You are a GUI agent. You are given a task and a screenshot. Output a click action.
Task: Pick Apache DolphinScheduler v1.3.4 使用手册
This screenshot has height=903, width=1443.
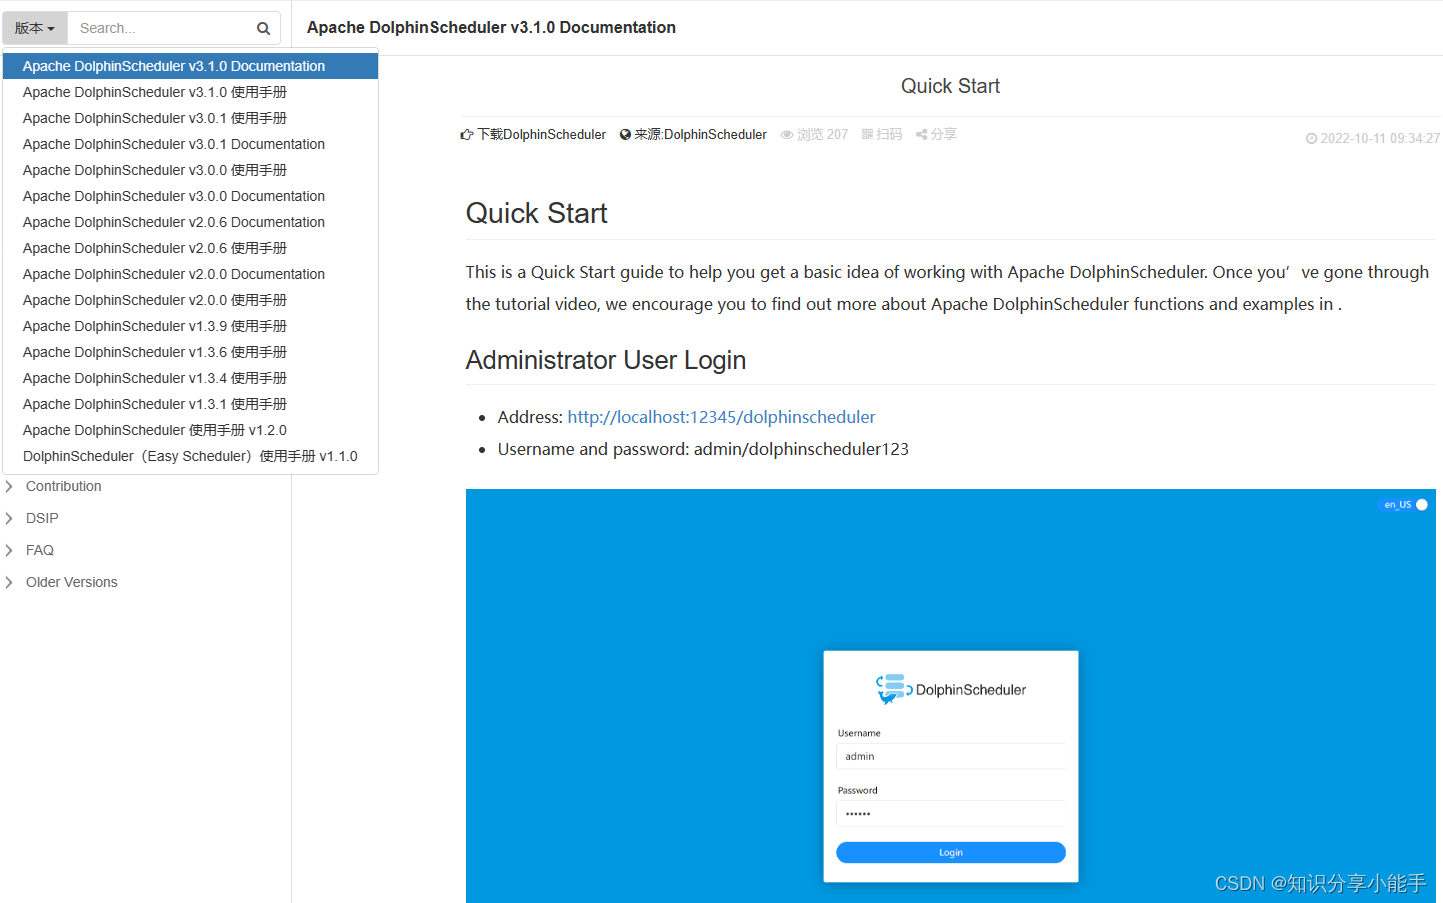190,378
